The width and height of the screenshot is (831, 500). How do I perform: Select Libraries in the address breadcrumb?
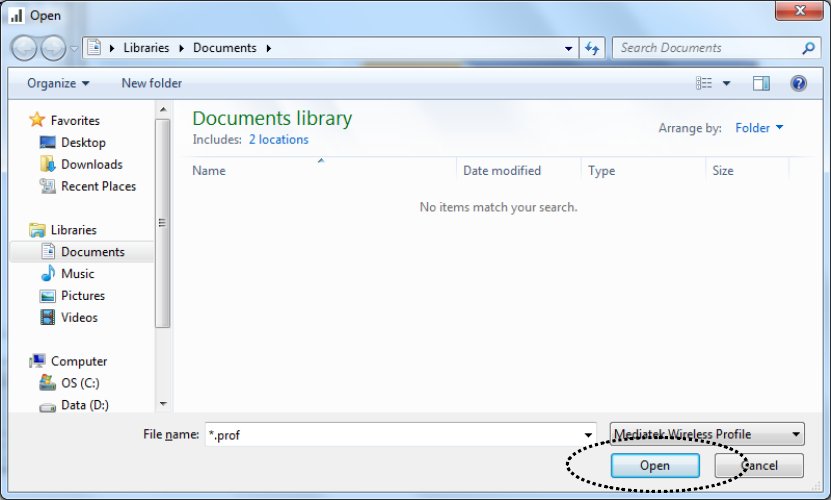coord(146,48)
